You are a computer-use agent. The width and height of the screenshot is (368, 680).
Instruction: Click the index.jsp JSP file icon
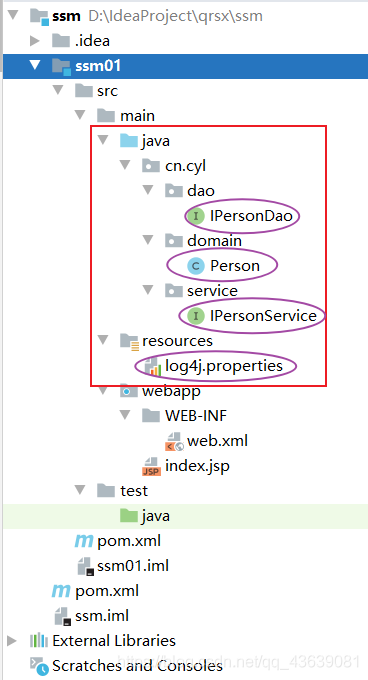tap(152, 466)
